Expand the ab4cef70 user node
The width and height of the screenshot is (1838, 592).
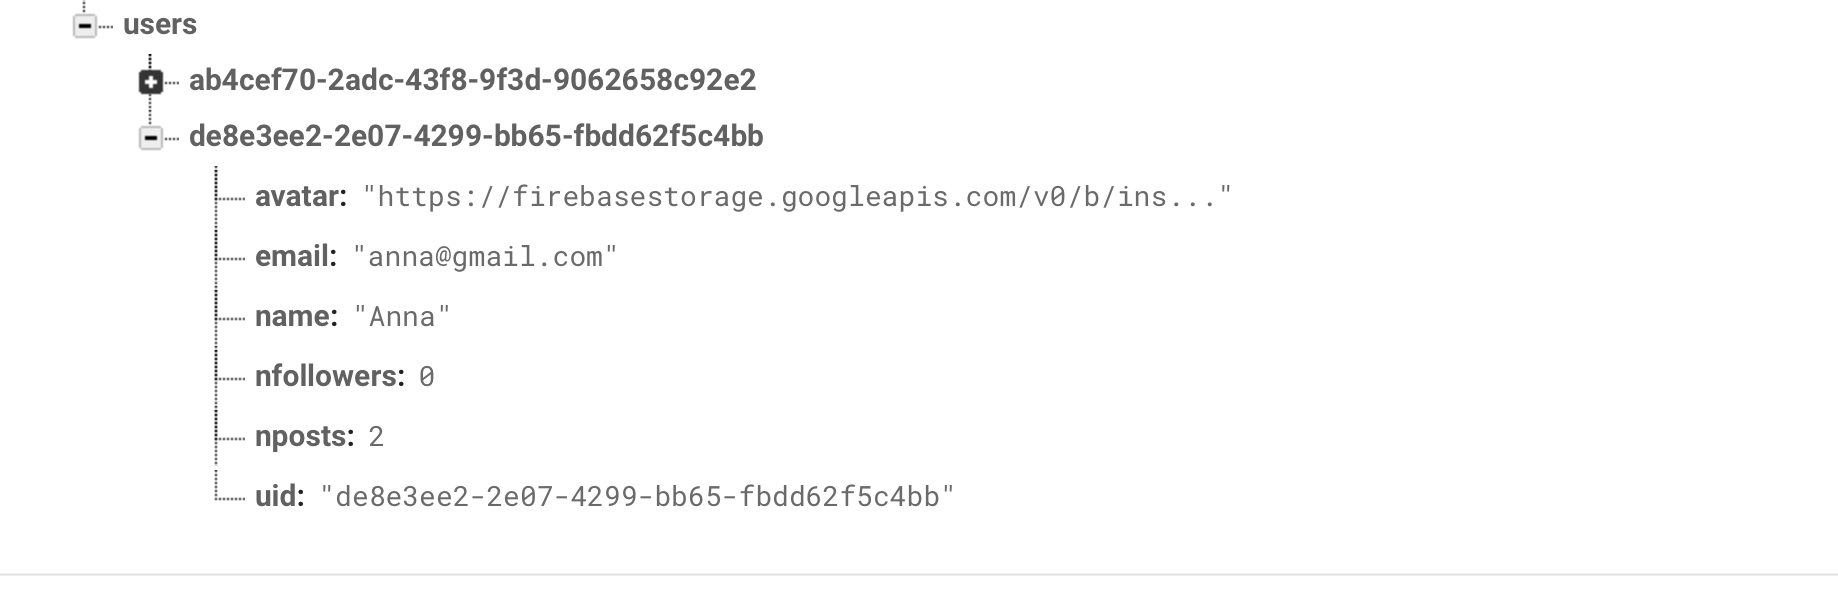(151, 82)
